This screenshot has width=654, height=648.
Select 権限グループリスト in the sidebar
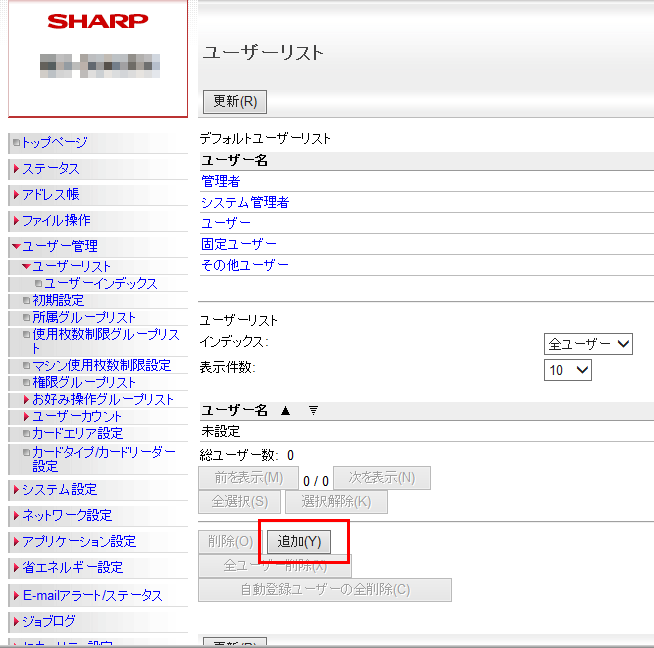[x=84, y=382]
